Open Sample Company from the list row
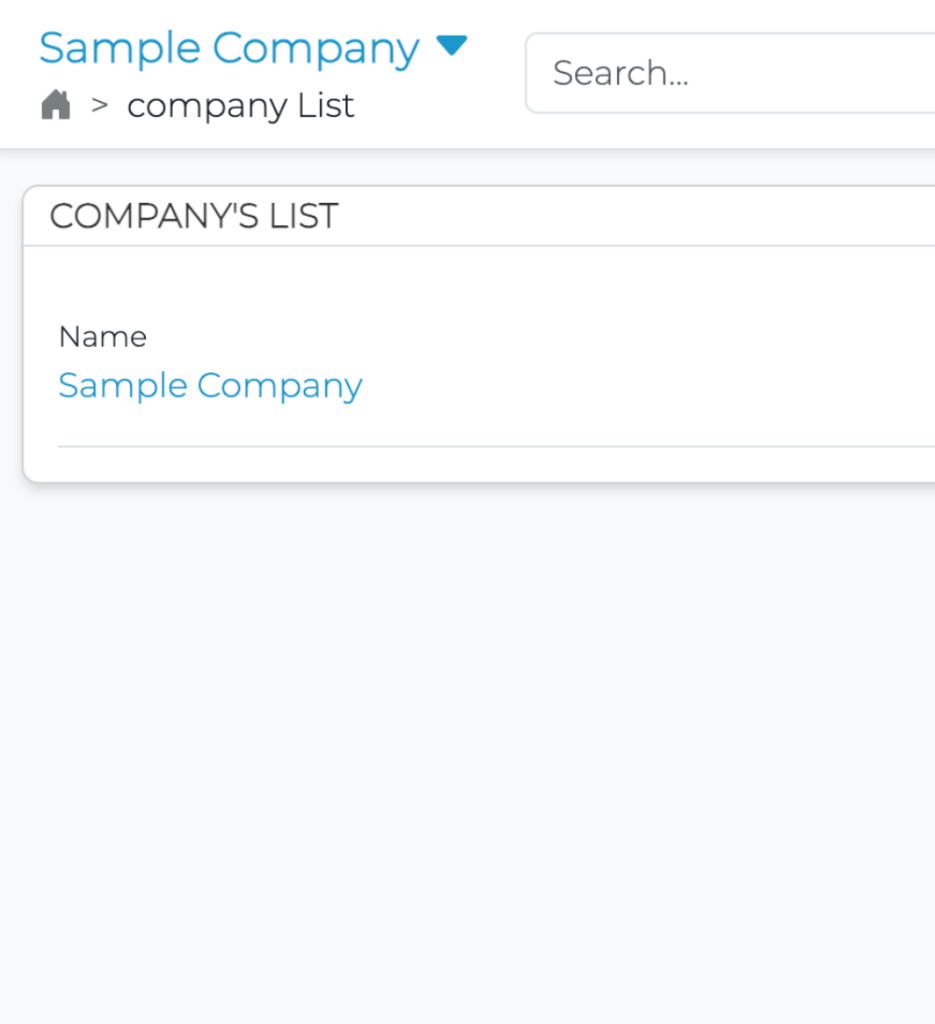 click(210, 385)
